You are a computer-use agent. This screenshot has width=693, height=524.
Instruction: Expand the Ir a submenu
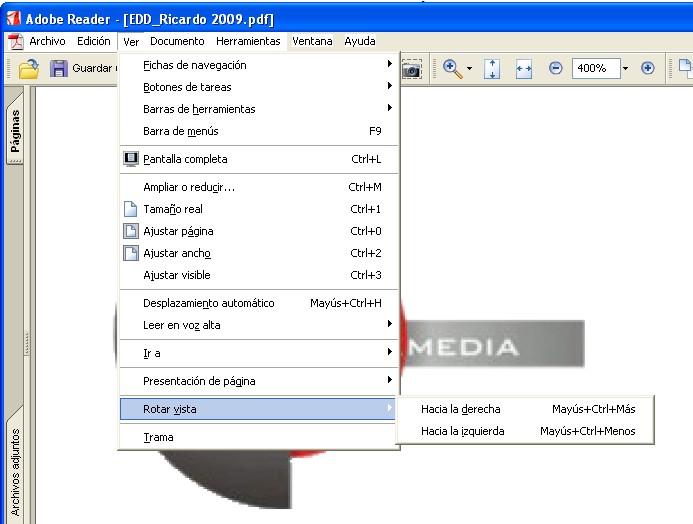coord(259,353)
